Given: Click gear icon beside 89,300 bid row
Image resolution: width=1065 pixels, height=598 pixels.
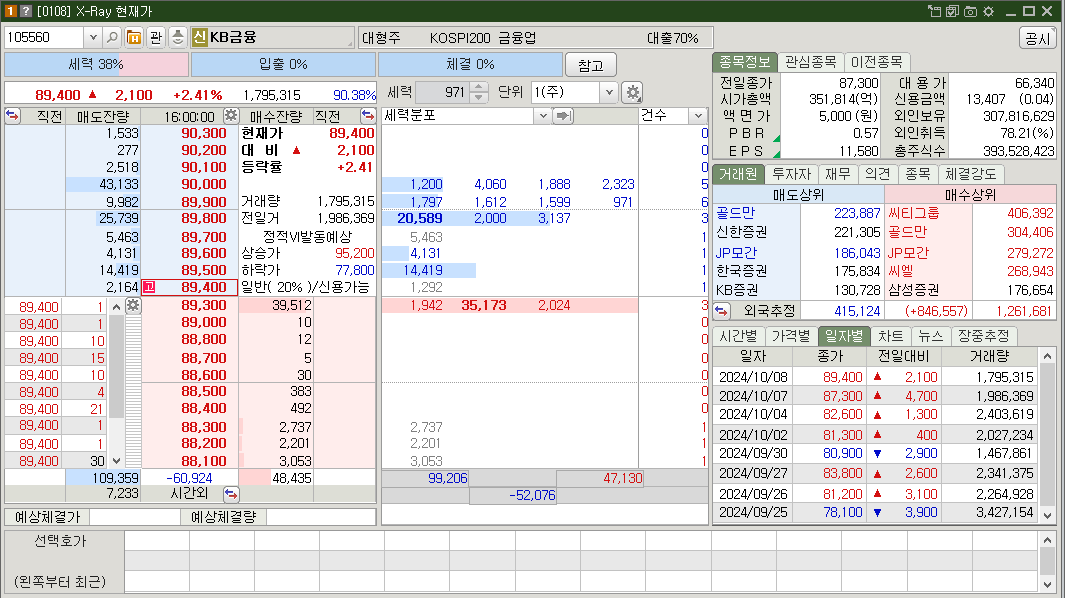Looking at the screenshot, I should [x=133, y=305].
